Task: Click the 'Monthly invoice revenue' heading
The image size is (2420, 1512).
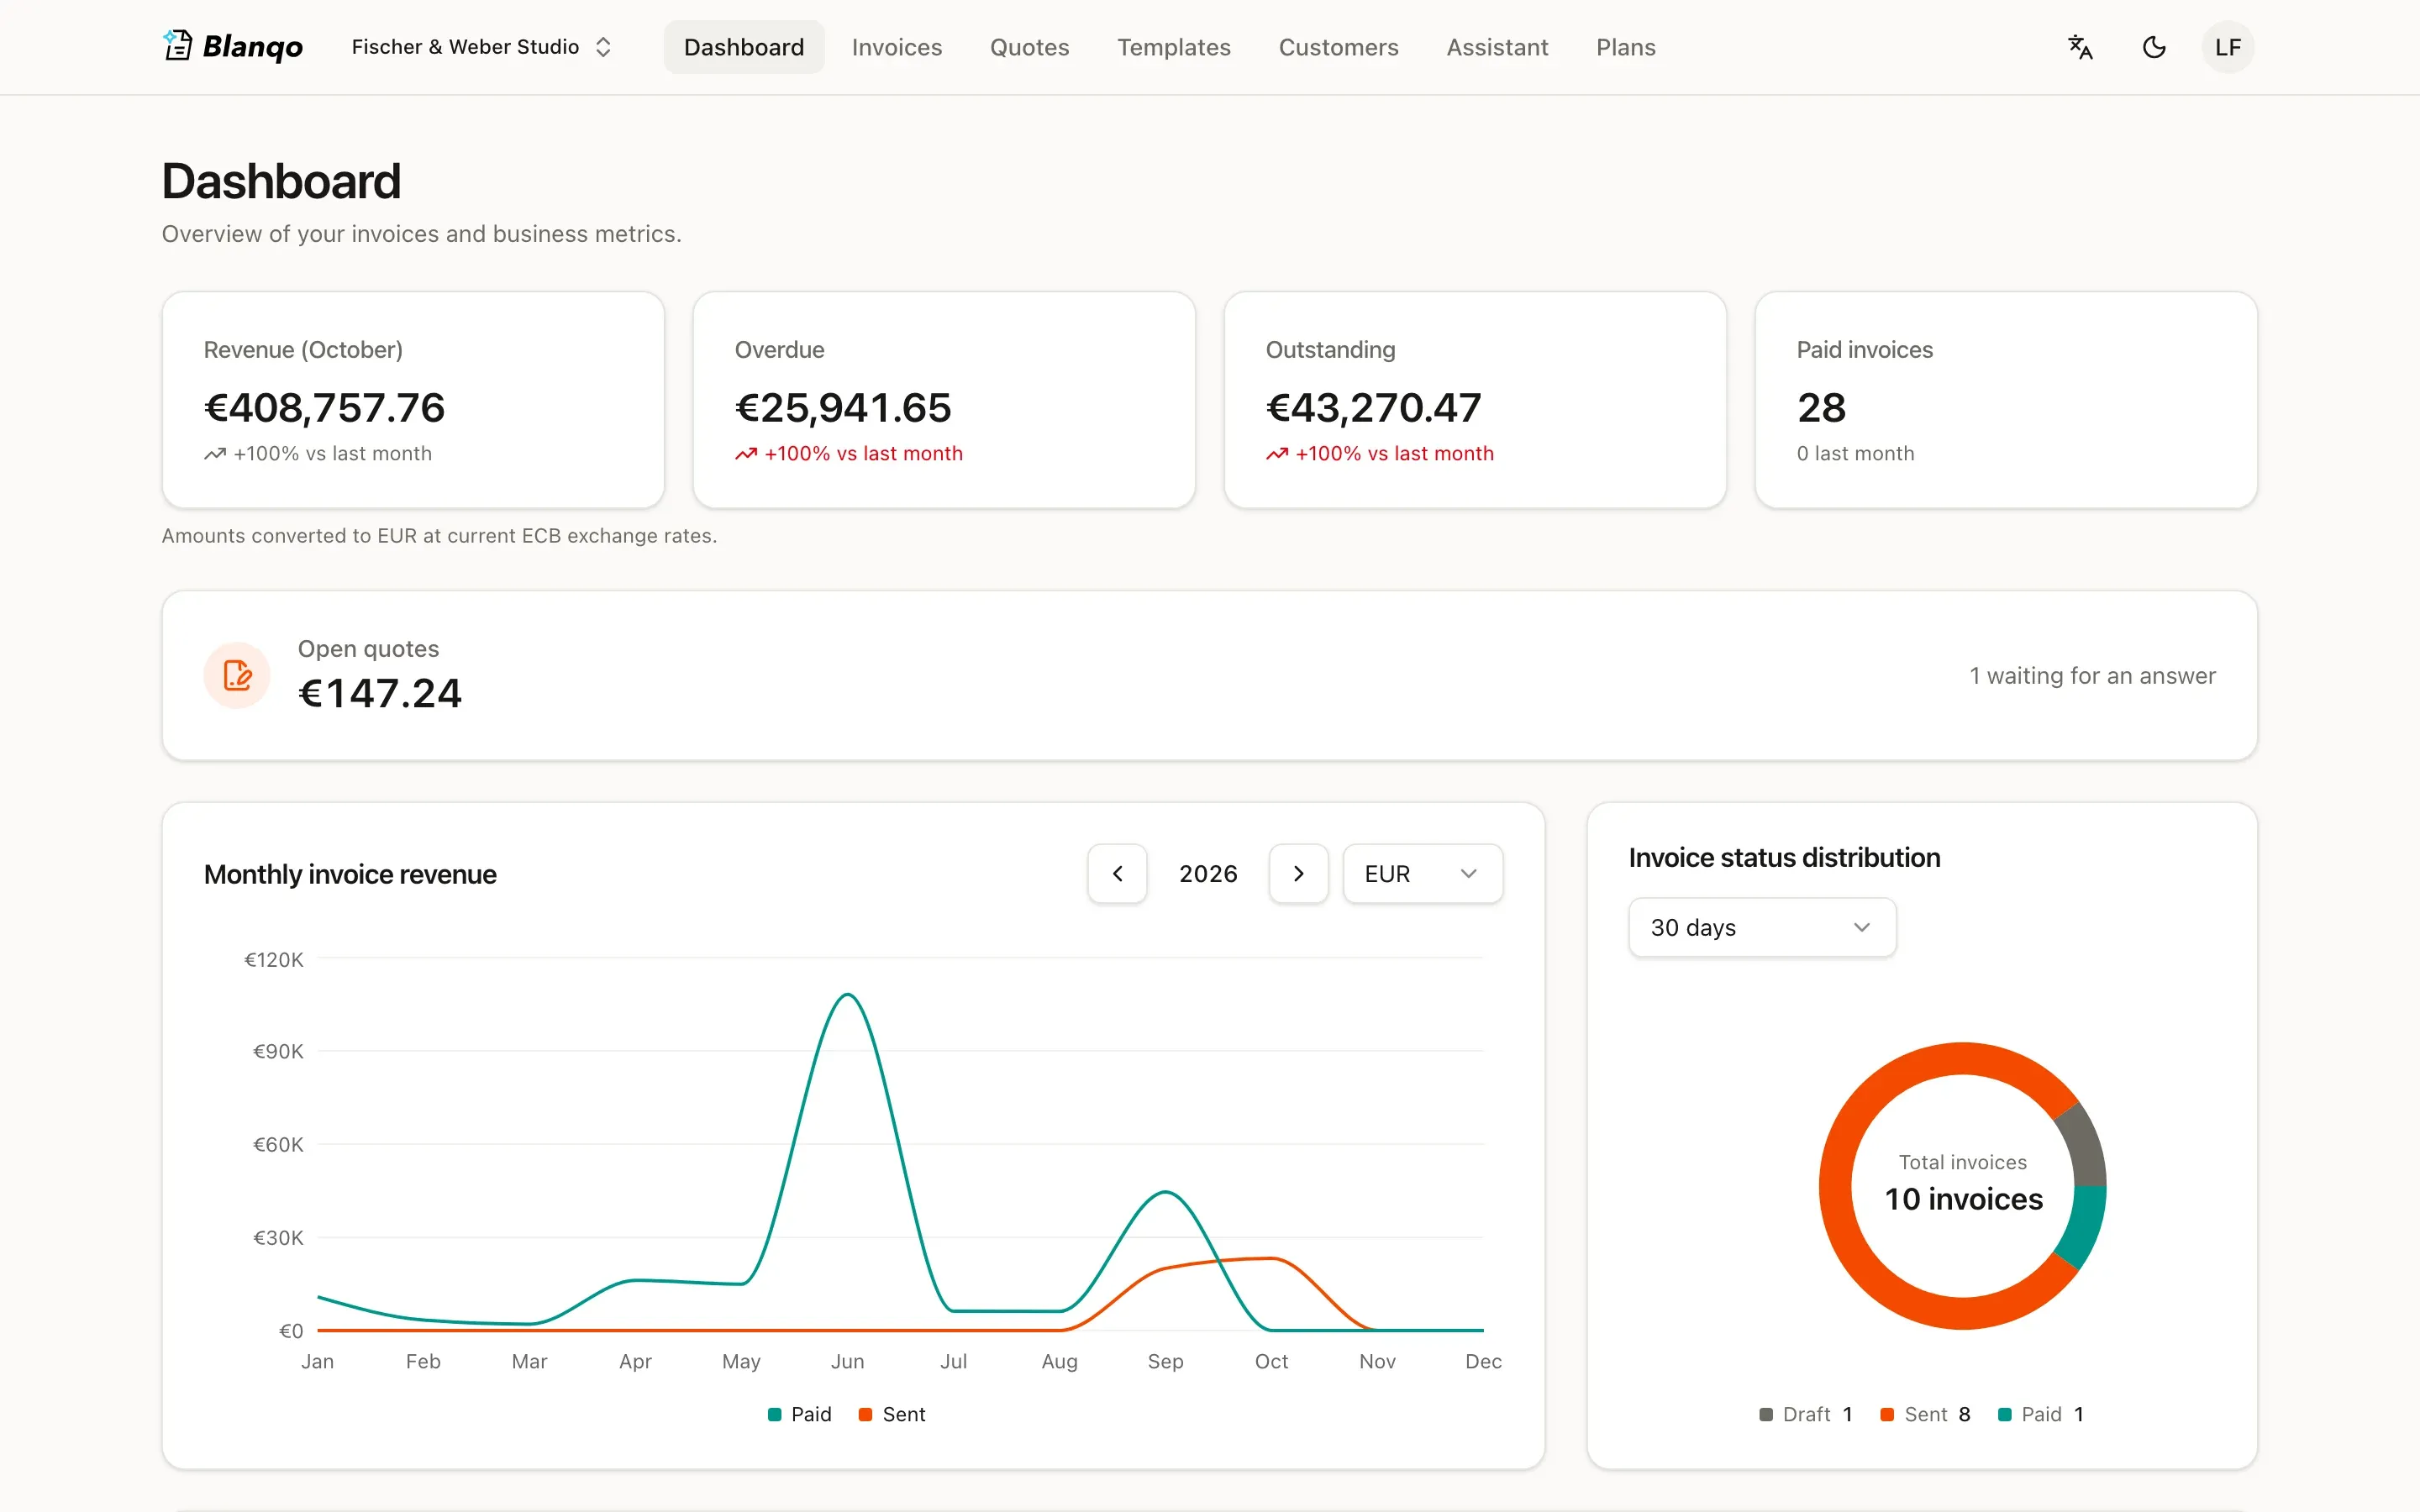Action: coord(350,875)
